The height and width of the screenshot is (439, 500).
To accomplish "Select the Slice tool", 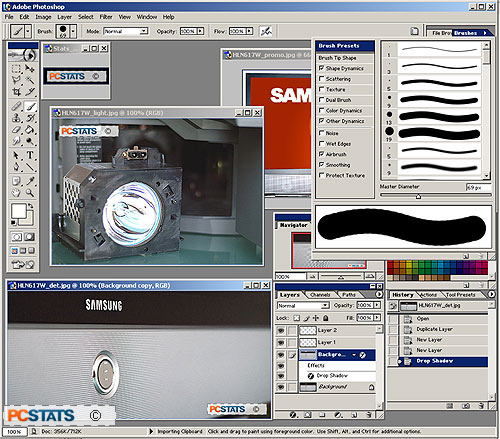I will tap(30, 91).
